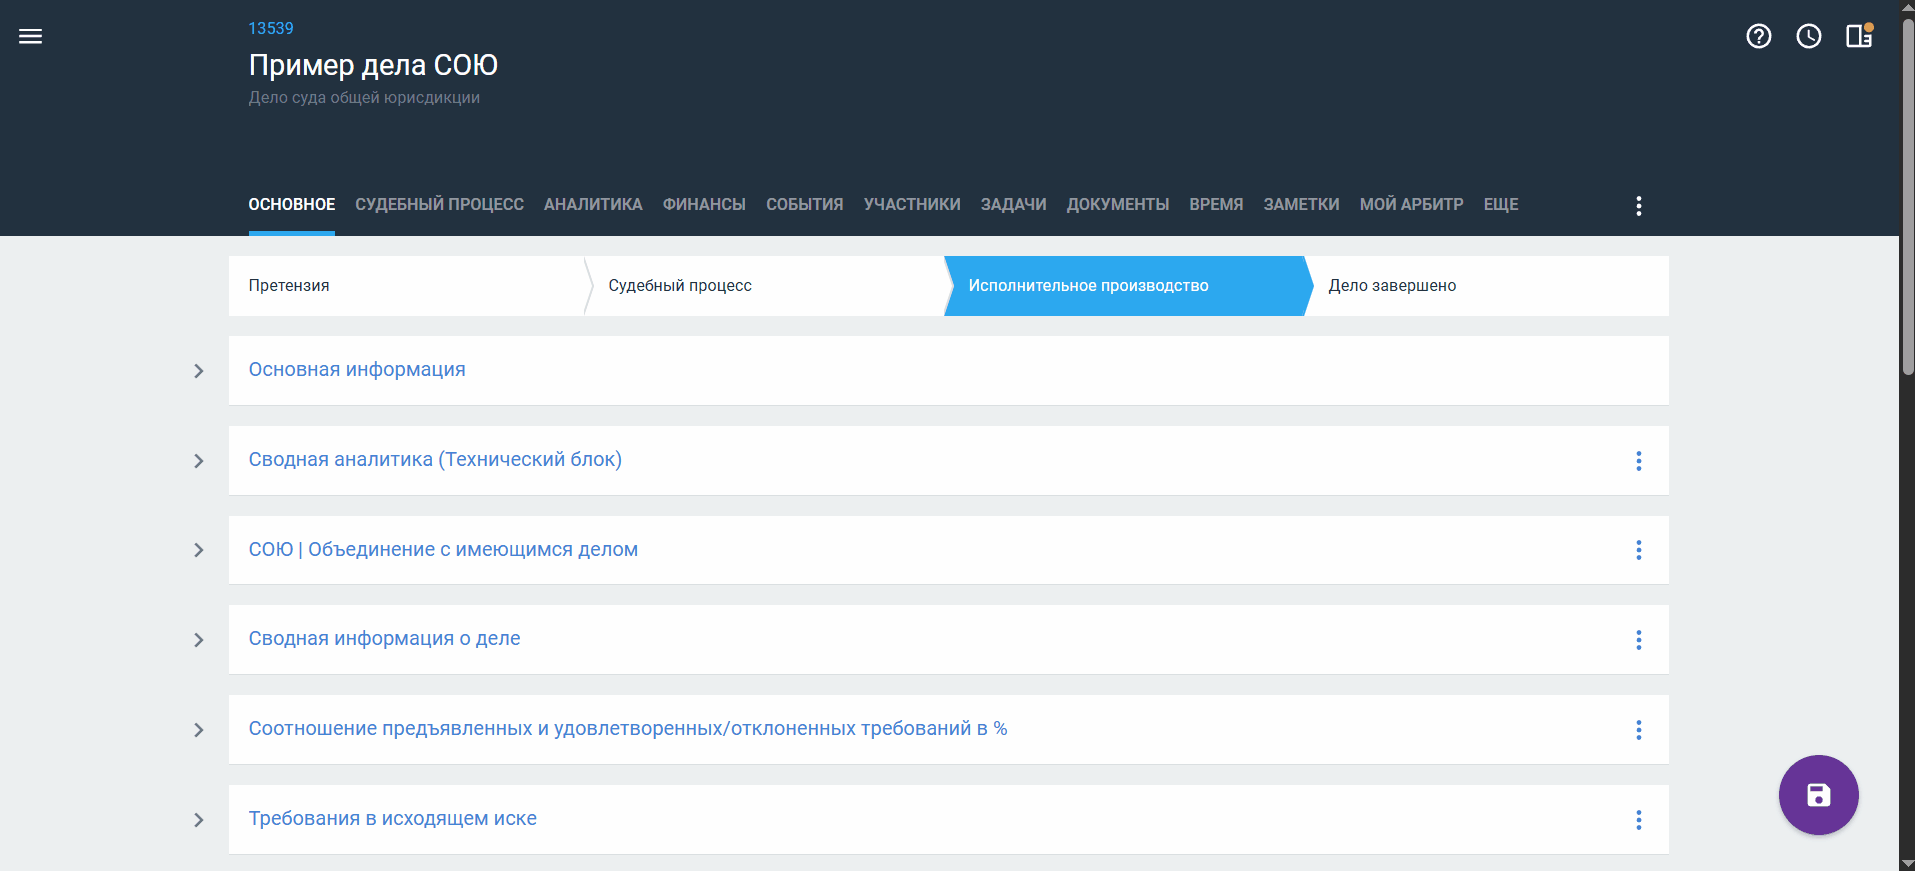Open options menu for Сводная аналитика section

tap(1638, 461)
